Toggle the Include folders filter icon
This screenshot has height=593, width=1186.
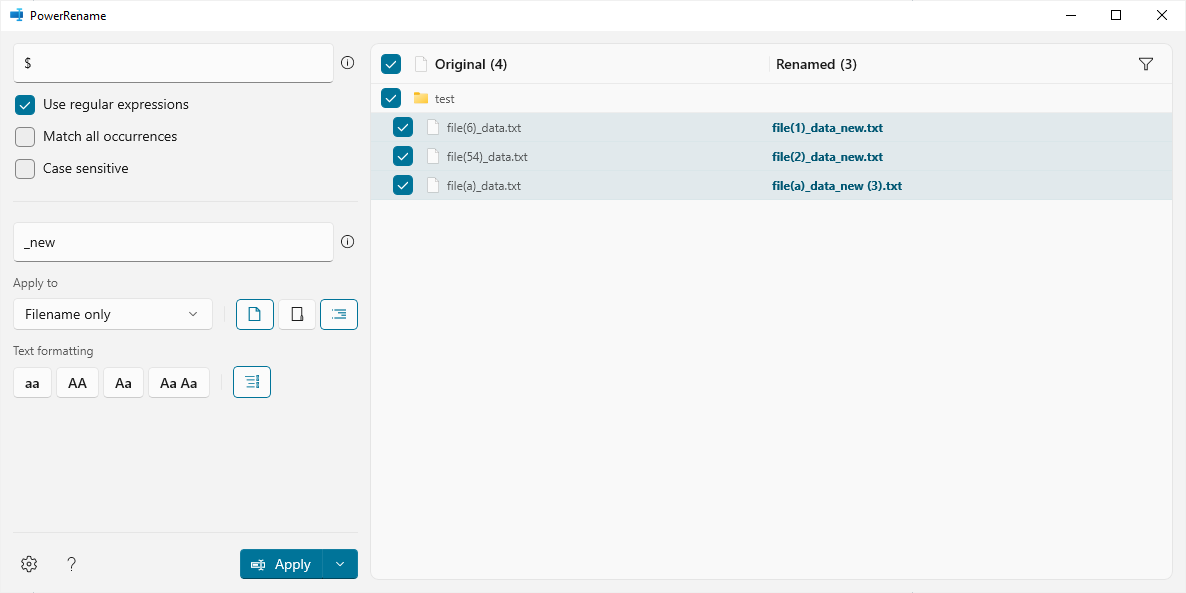click(296, 314)
